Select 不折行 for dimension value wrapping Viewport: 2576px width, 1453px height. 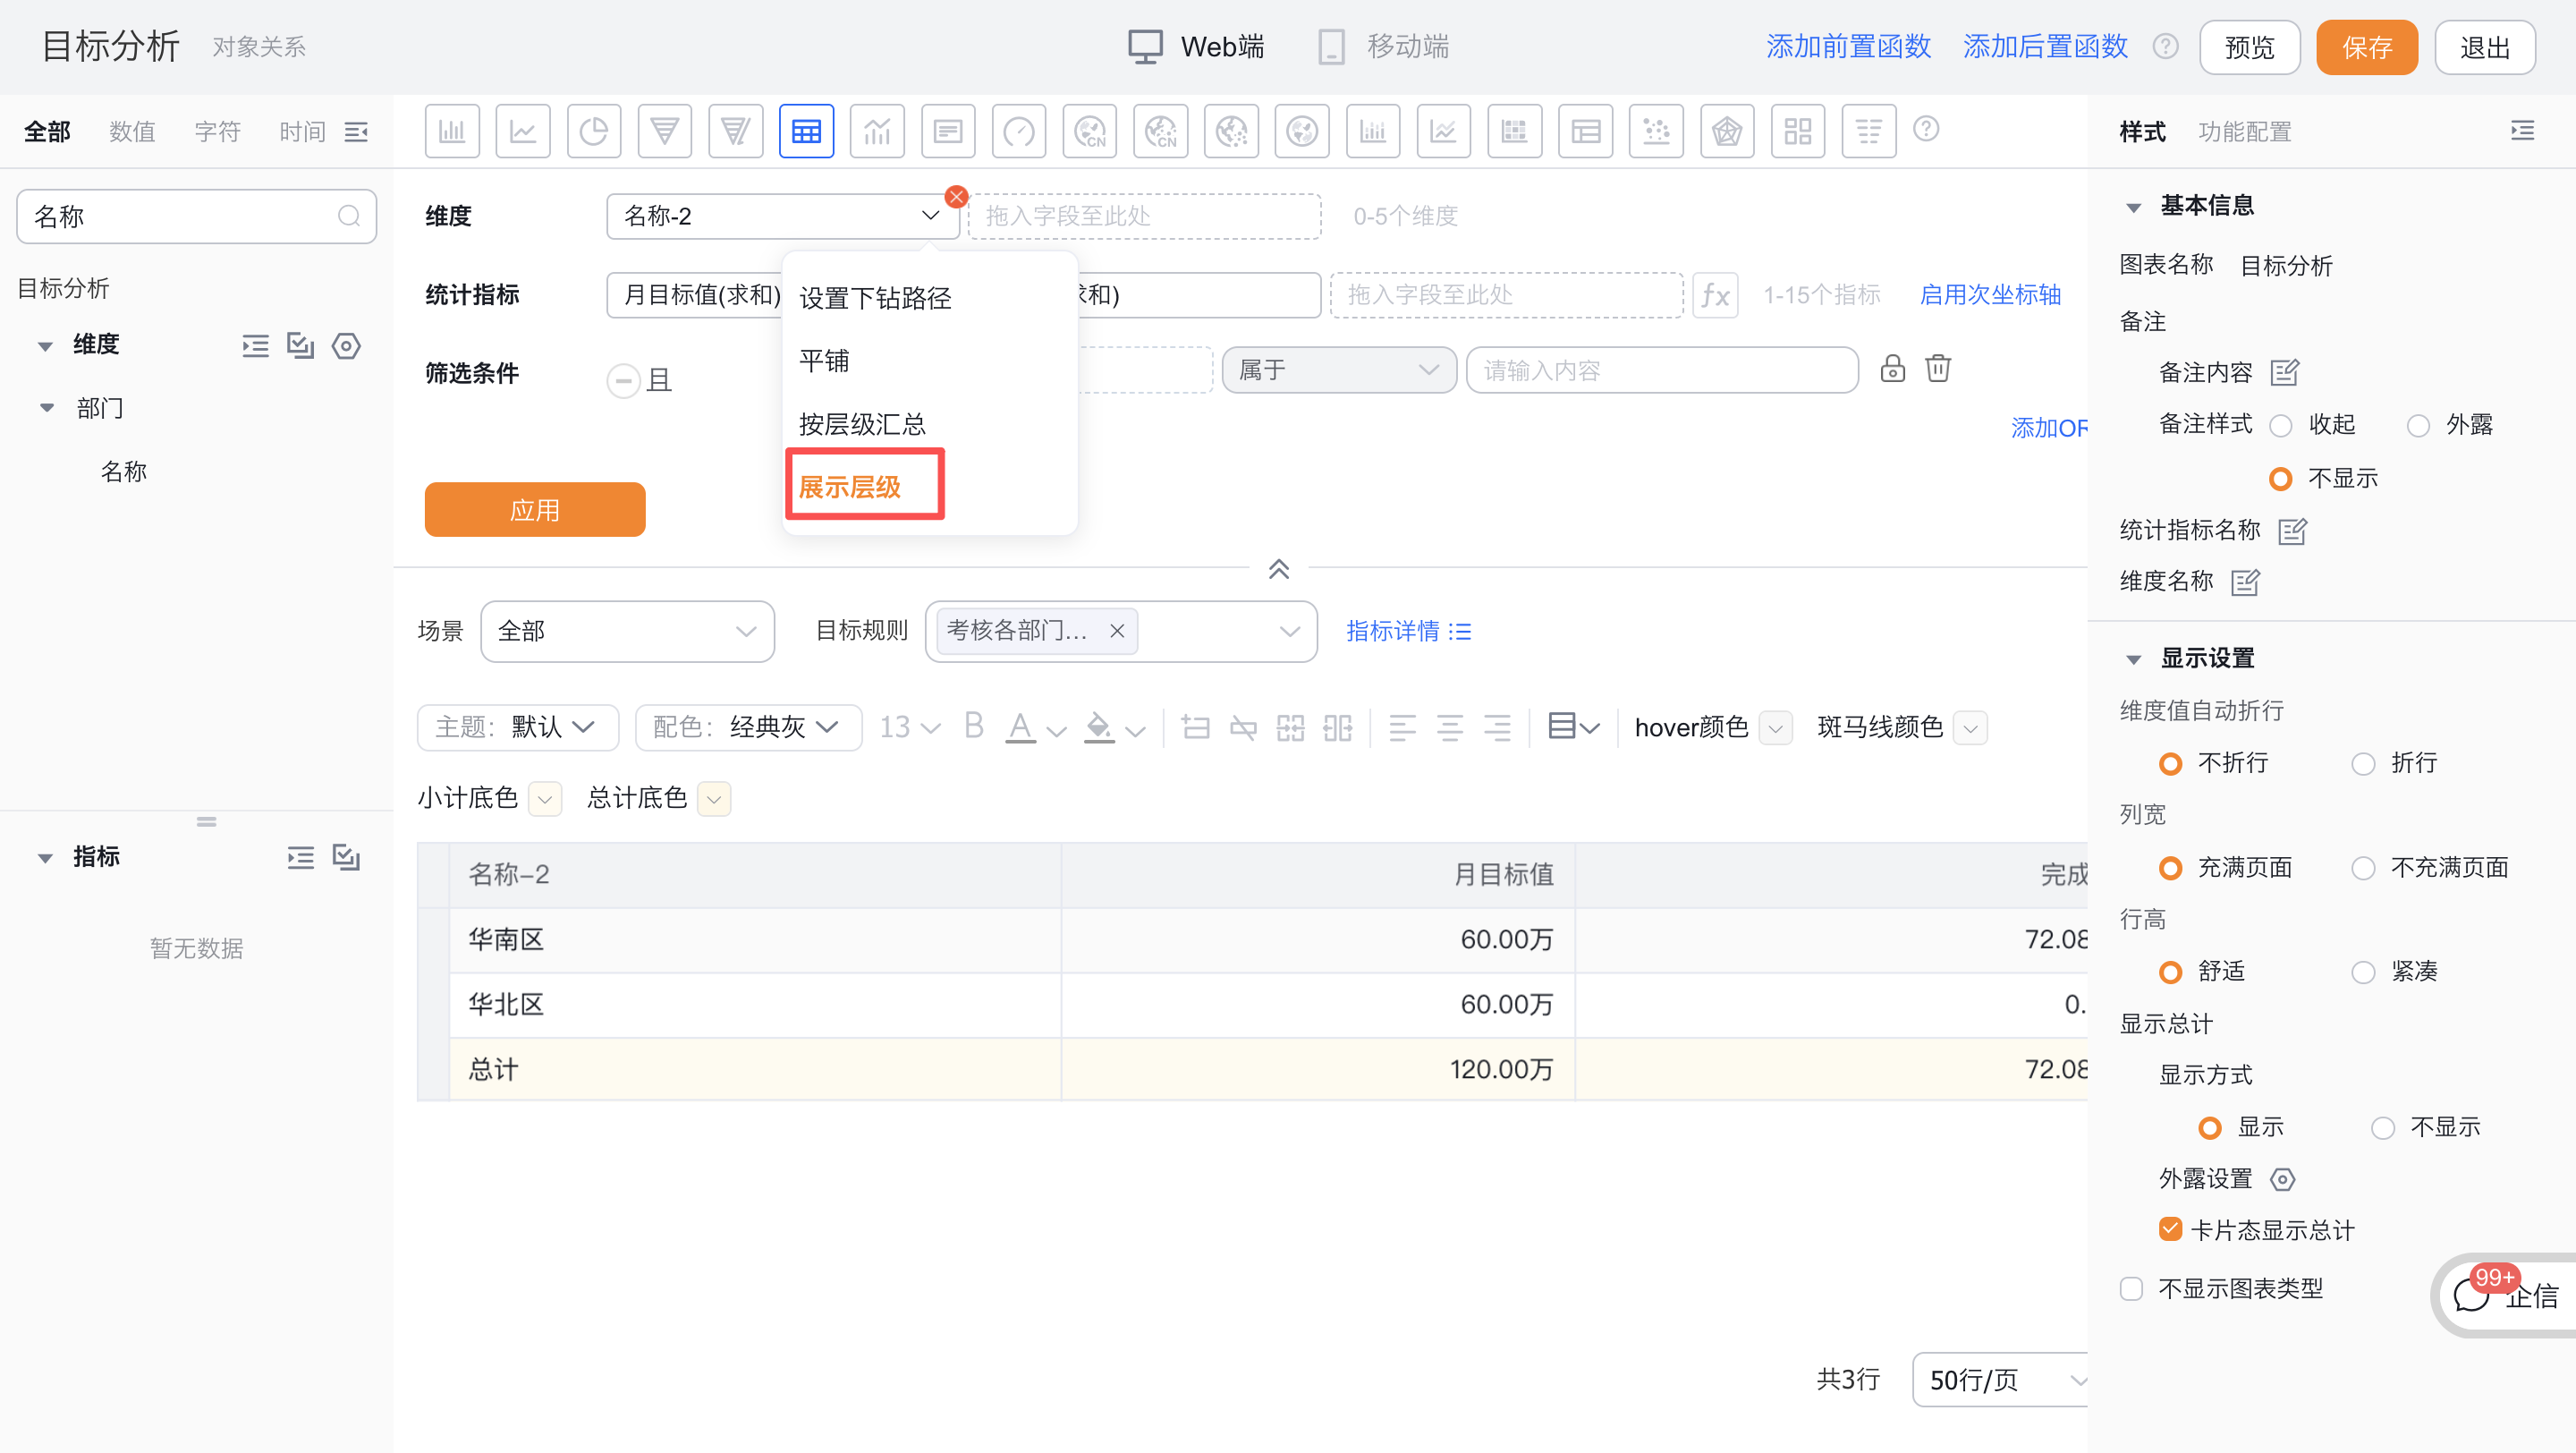point(2172,763)
